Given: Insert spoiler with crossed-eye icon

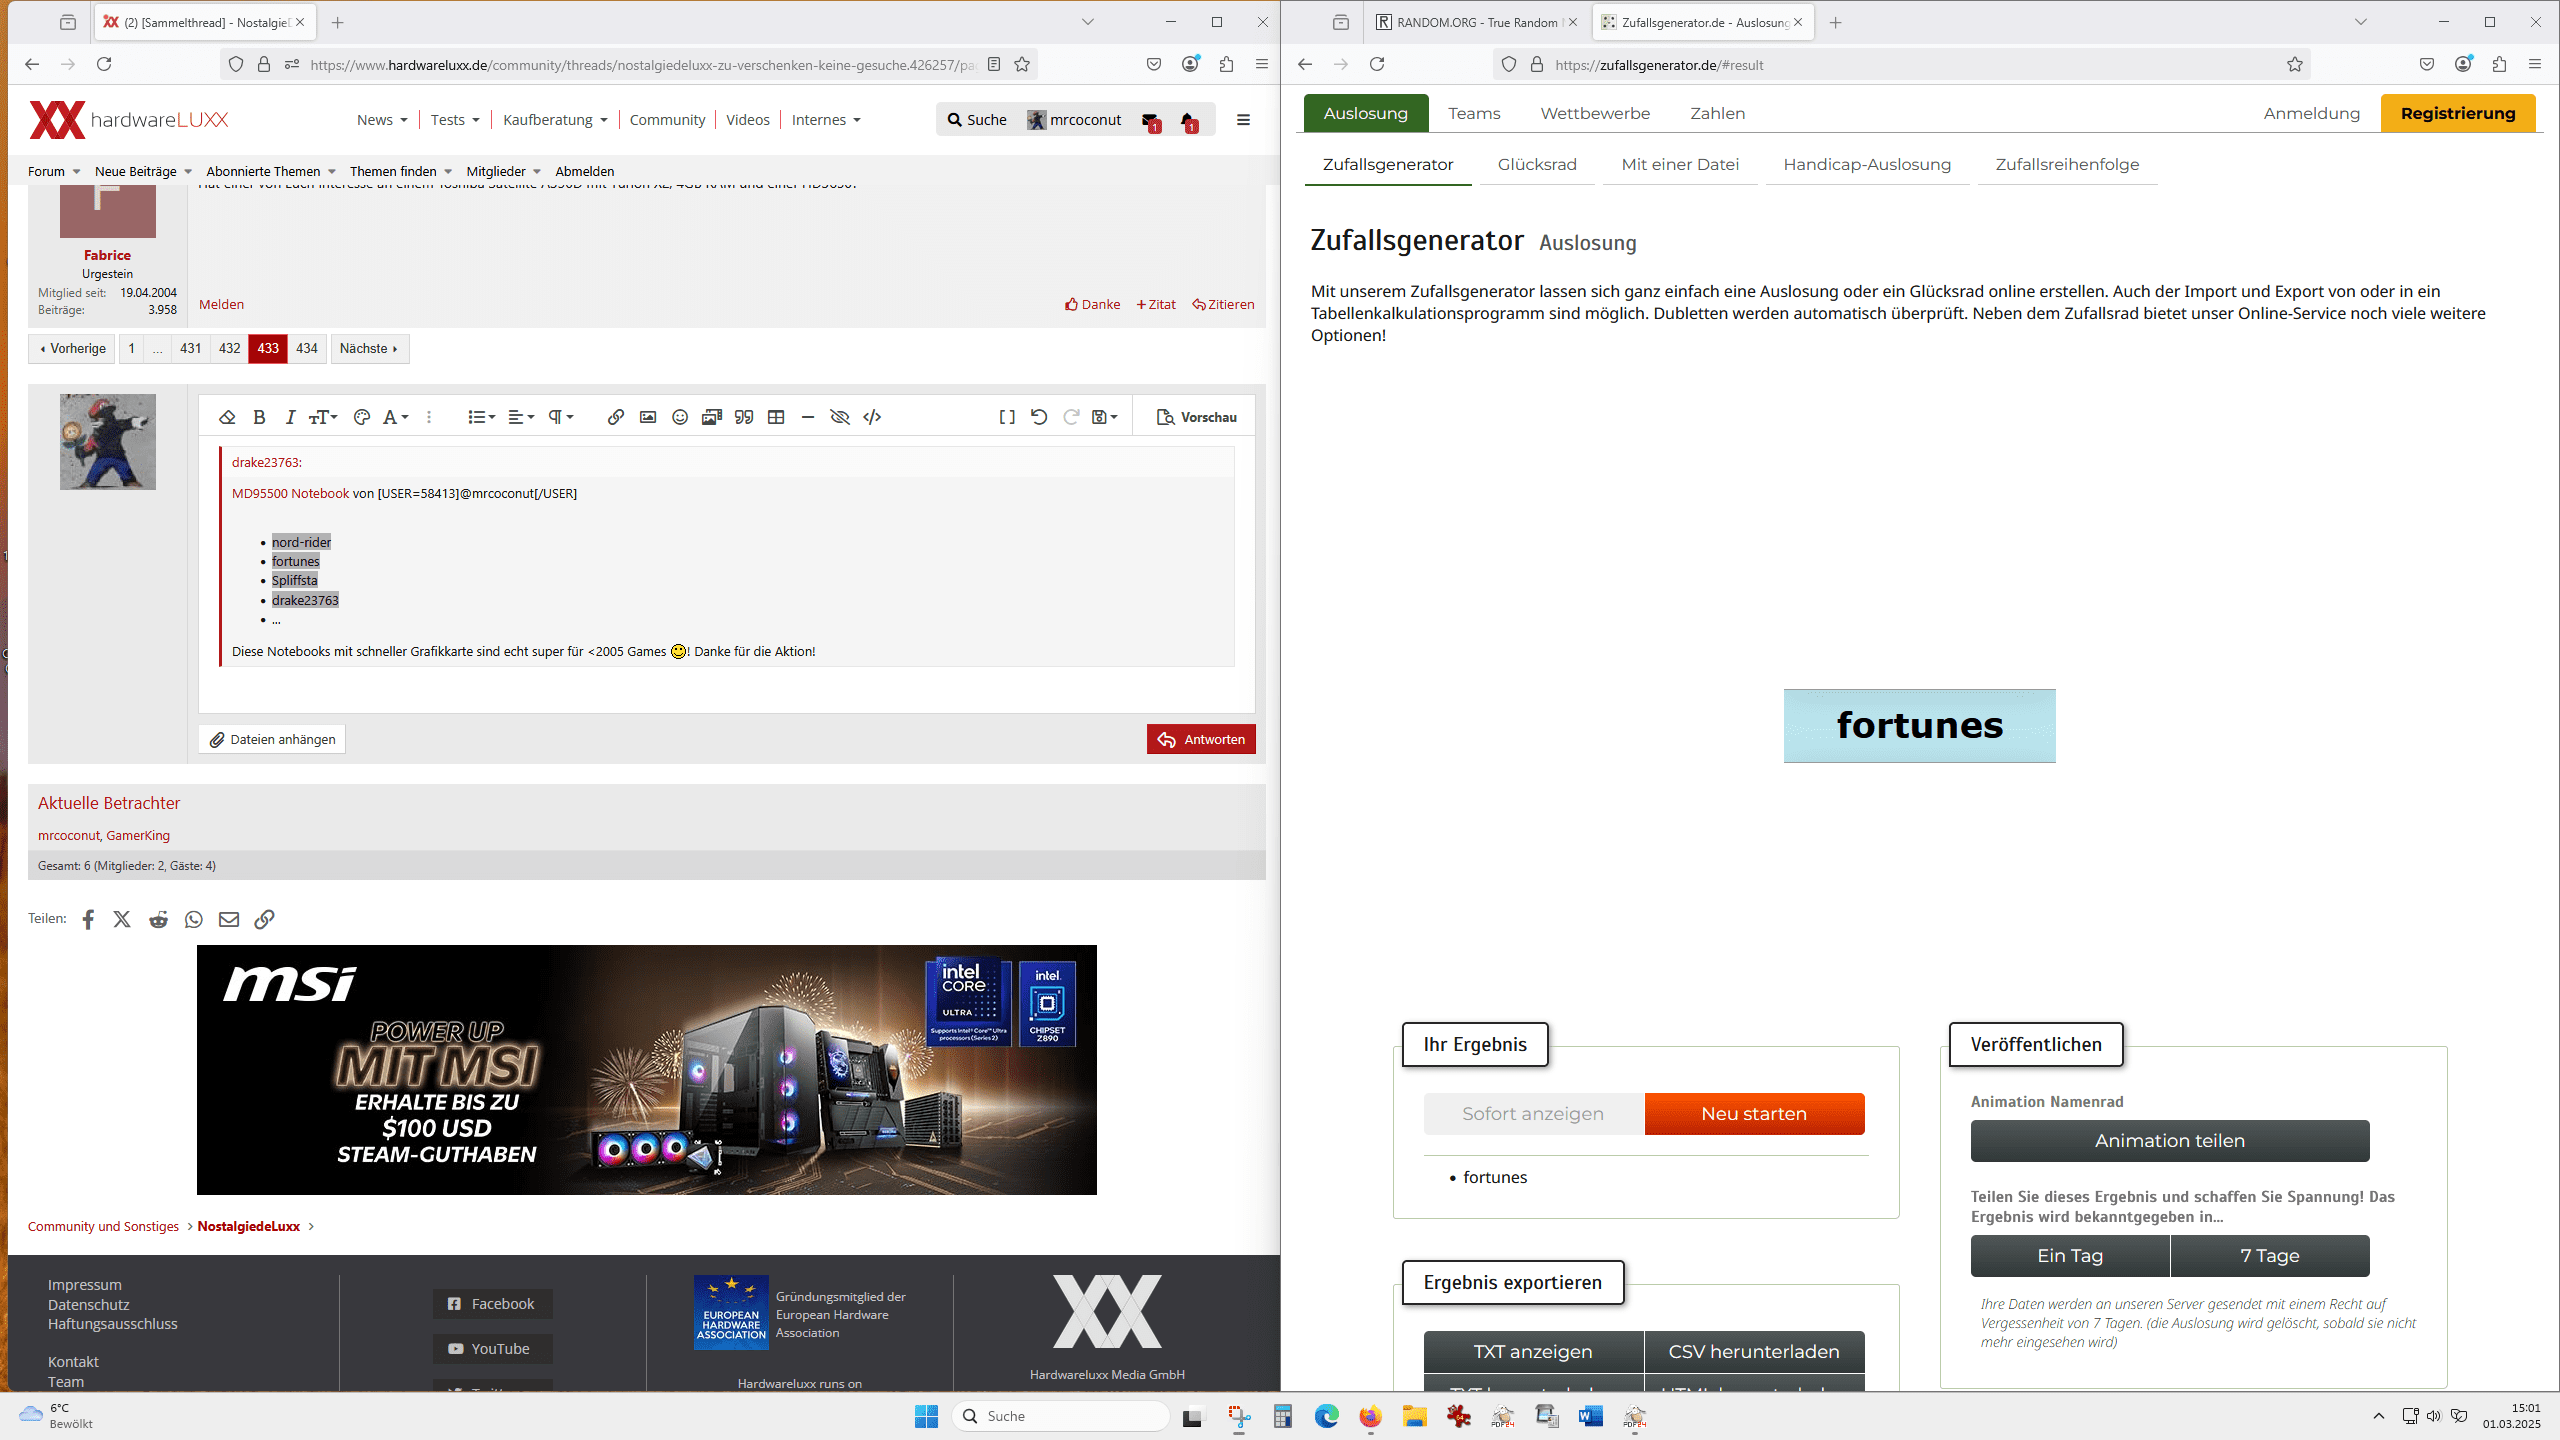Looking at the screenshot, I should pos(840,417).
